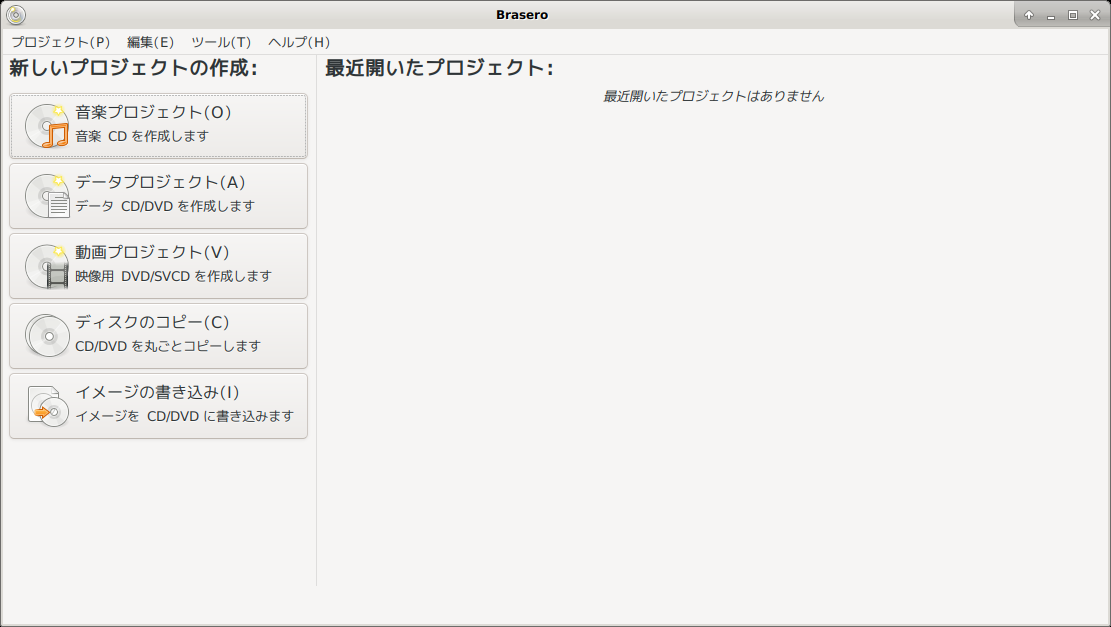
Task: Minimize the Brasero window
Action: pyautogui.click(x=1051, y=15)
